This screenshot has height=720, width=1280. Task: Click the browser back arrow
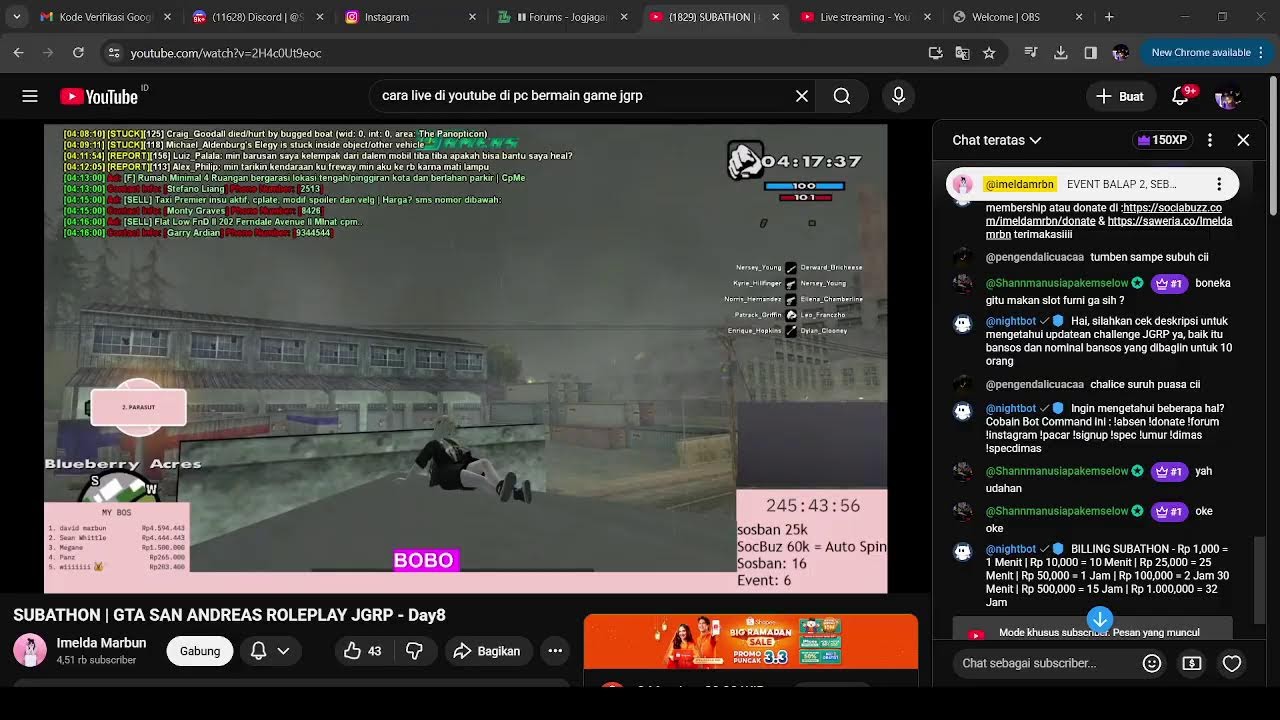click(x=19, y=53)
